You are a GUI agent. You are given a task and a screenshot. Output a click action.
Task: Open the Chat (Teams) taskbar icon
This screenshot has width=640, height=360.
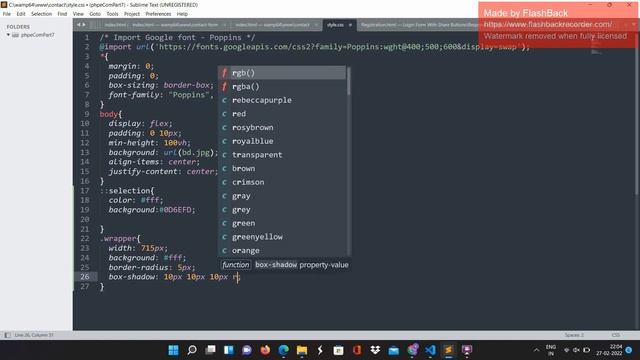click(247, 350)
